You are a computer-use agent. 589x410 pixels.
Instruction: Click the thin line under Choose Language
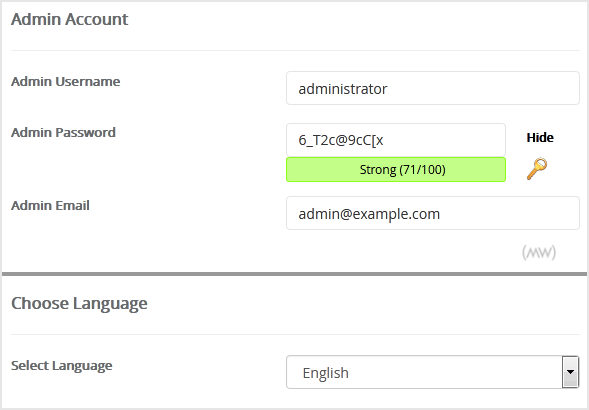[x=295, y=334]
